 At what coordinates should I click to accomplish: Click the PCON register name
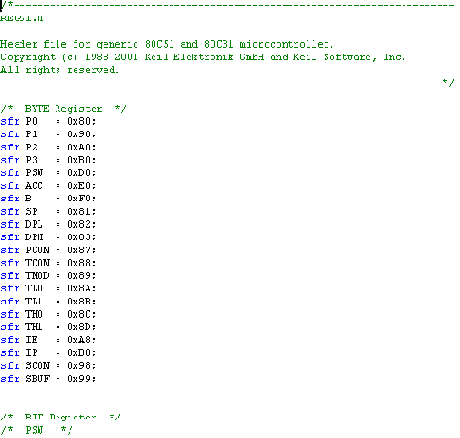pos(38,250)
